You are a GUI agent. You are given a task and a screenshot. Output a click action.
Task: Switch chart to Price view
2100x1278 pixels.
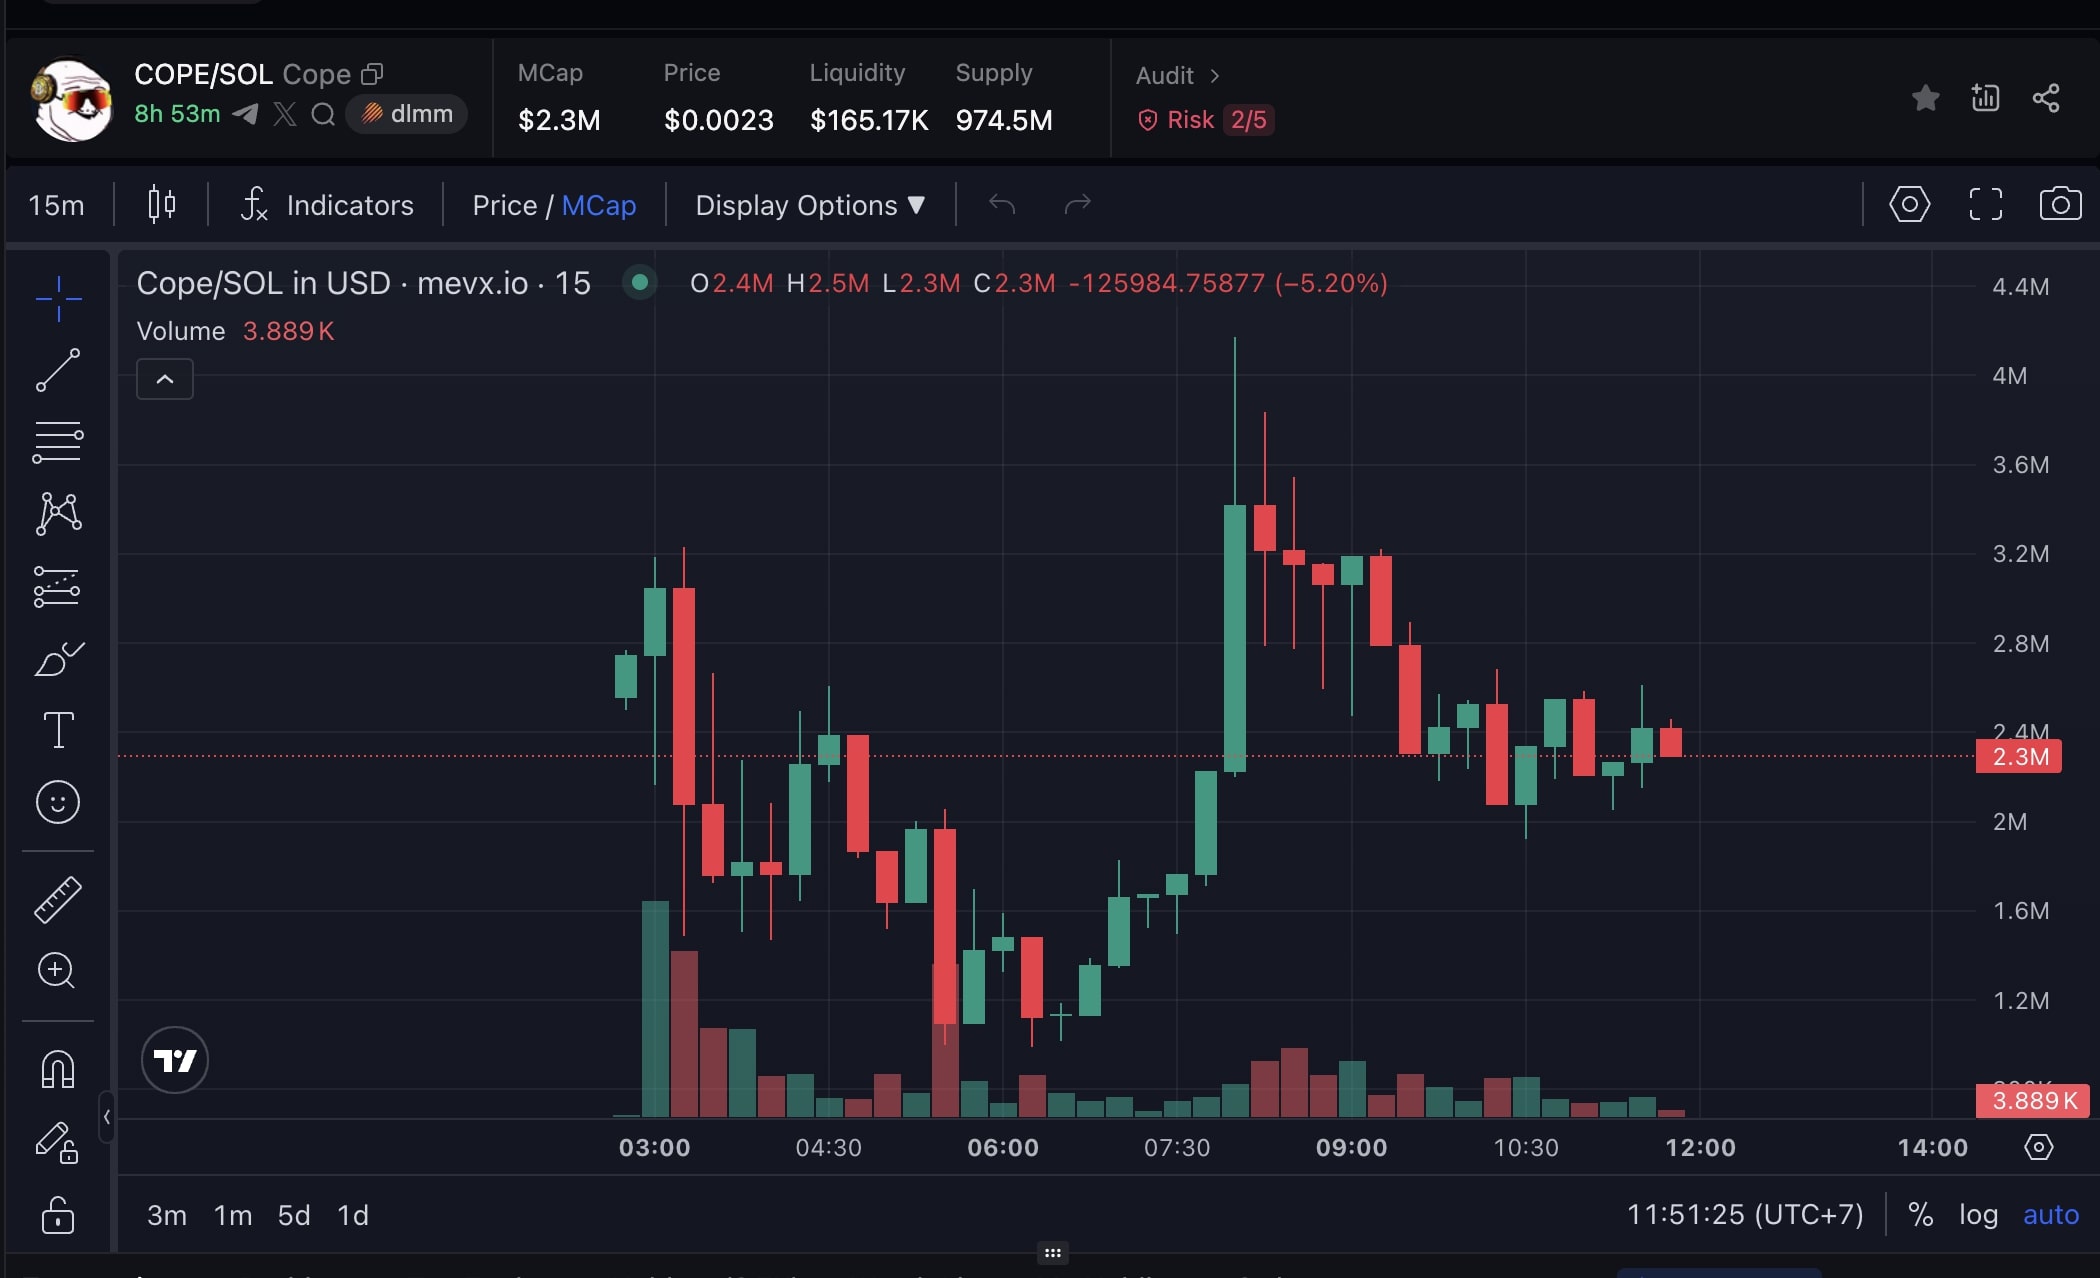point(505,205)
